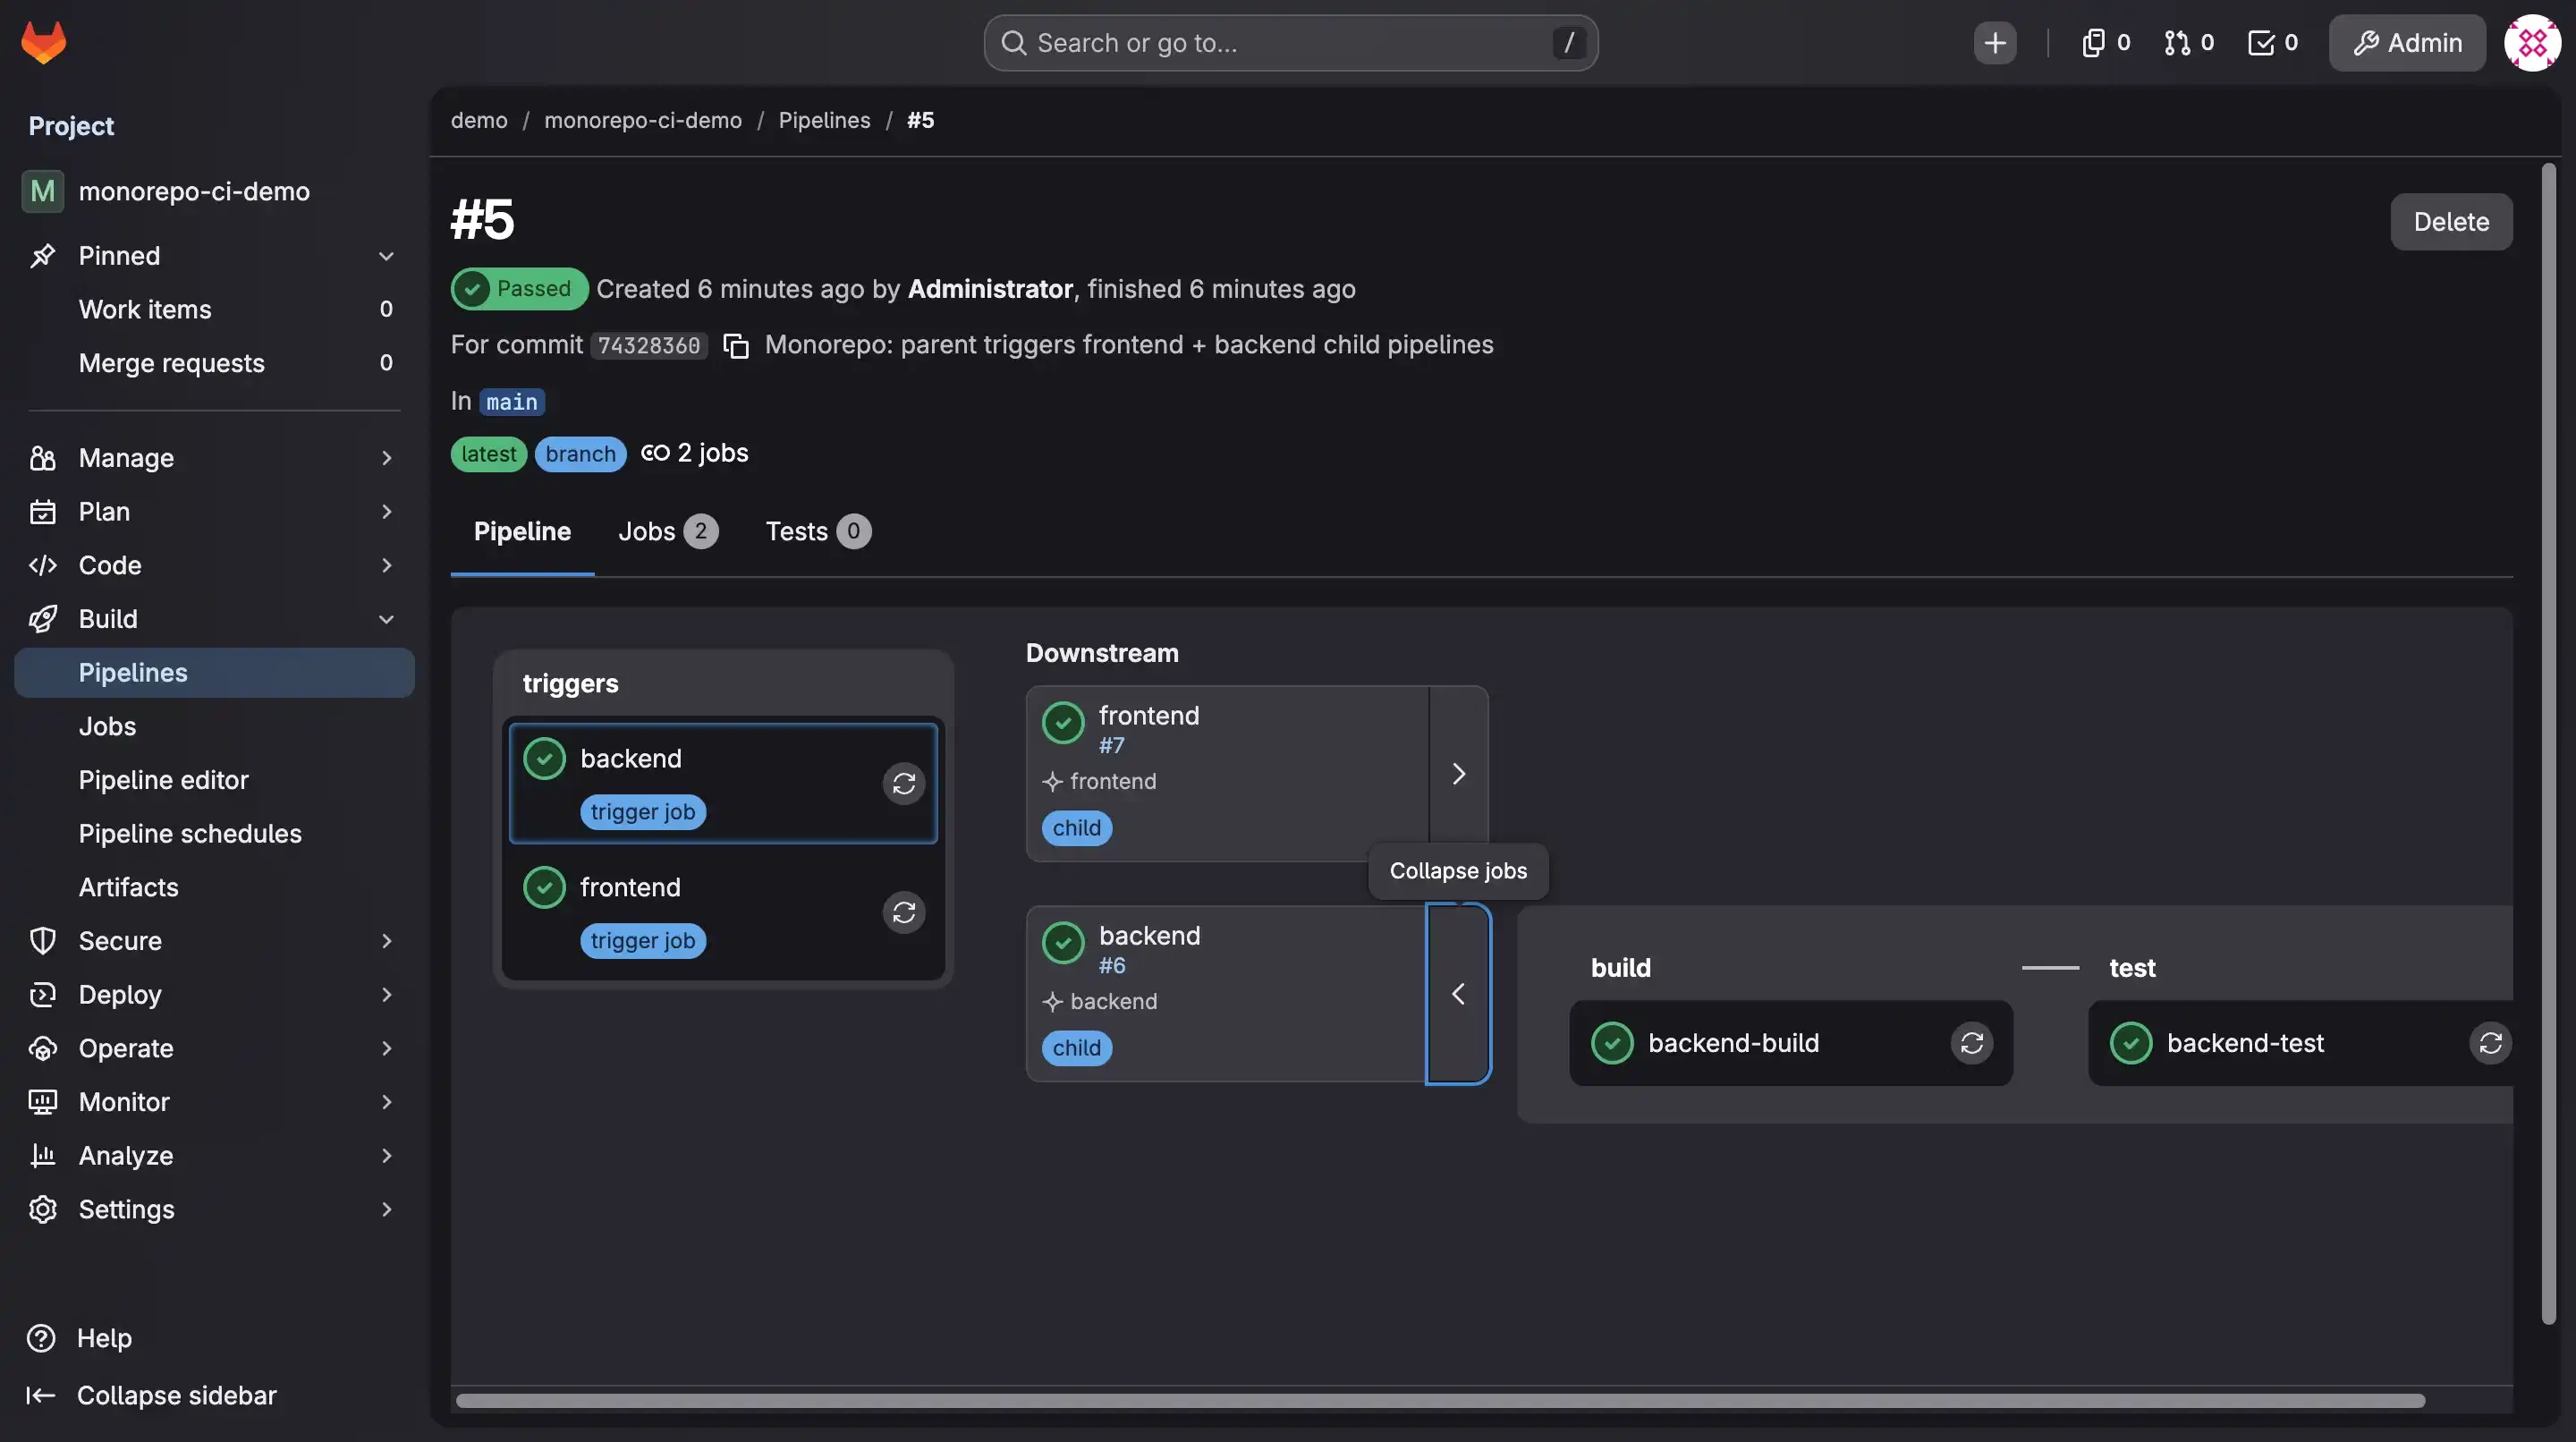Image resolution: width=2576 pixels, height=1442 pixels.
Task: Click the create new plus icon
Action: [1994, 43]
